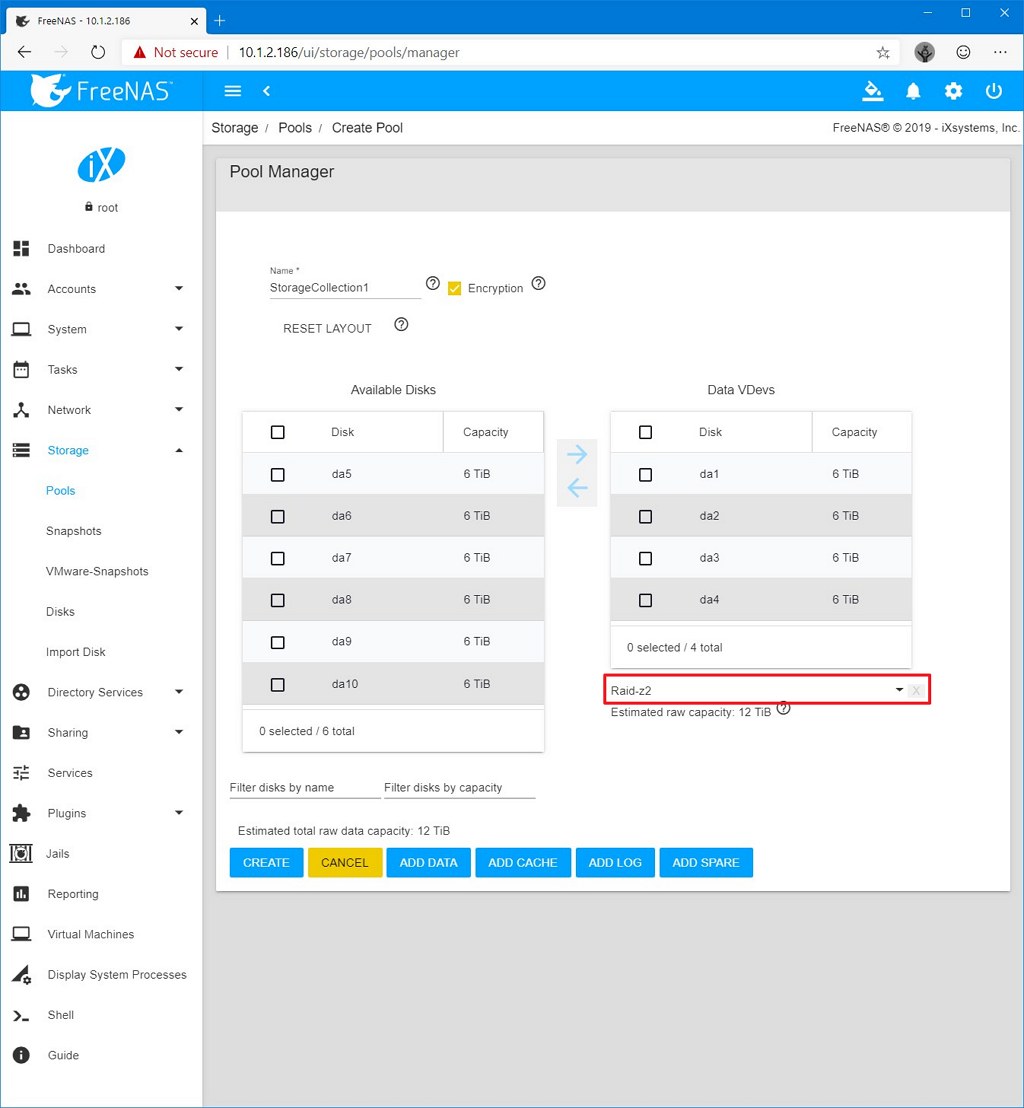
Task: Click the hamburger menu icon in top bar
Action: coord(233,91)
